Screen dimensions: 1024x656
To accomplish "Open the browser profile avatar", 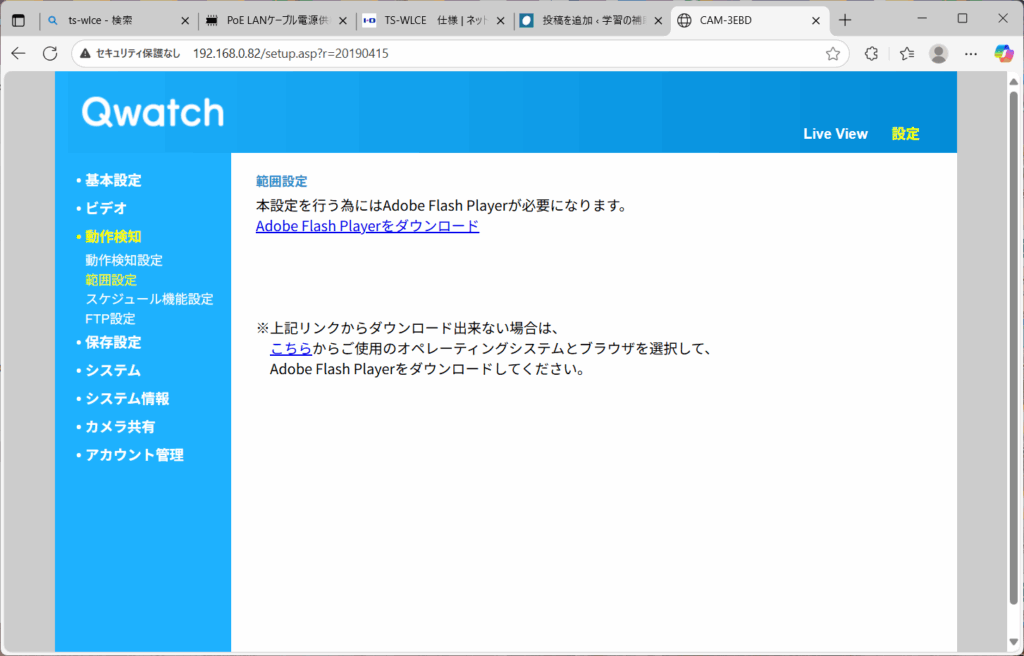I will click(938, 54).
